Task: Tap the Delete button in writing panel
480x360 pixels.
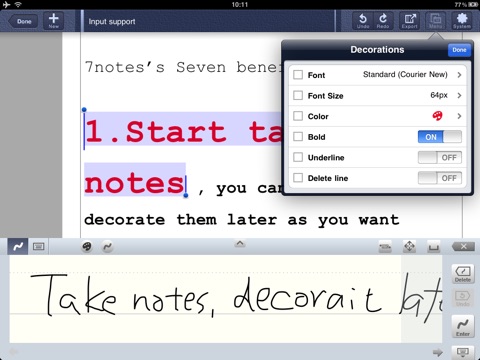Action: tap(463, 274)
